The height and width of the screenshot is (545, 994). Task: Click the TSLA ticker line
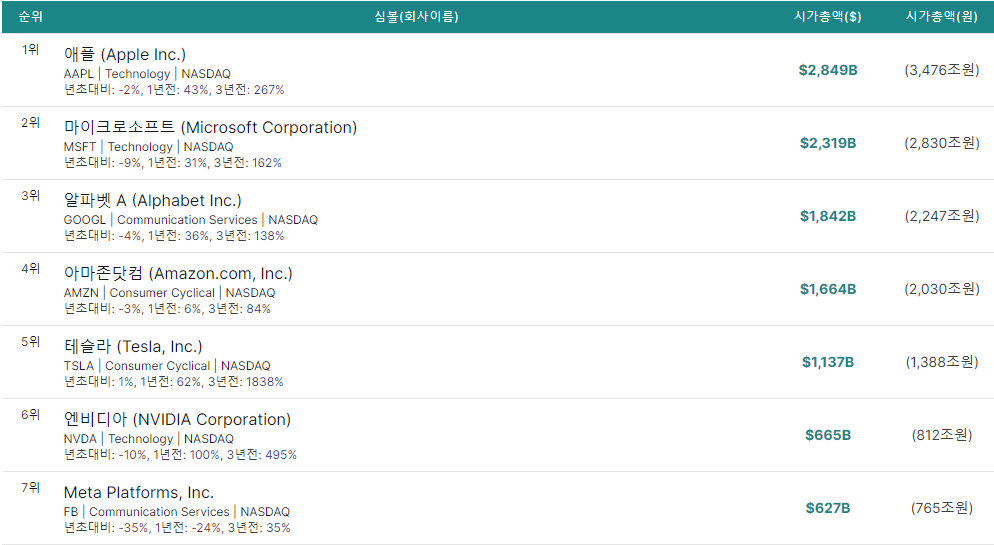pos(167,365)
